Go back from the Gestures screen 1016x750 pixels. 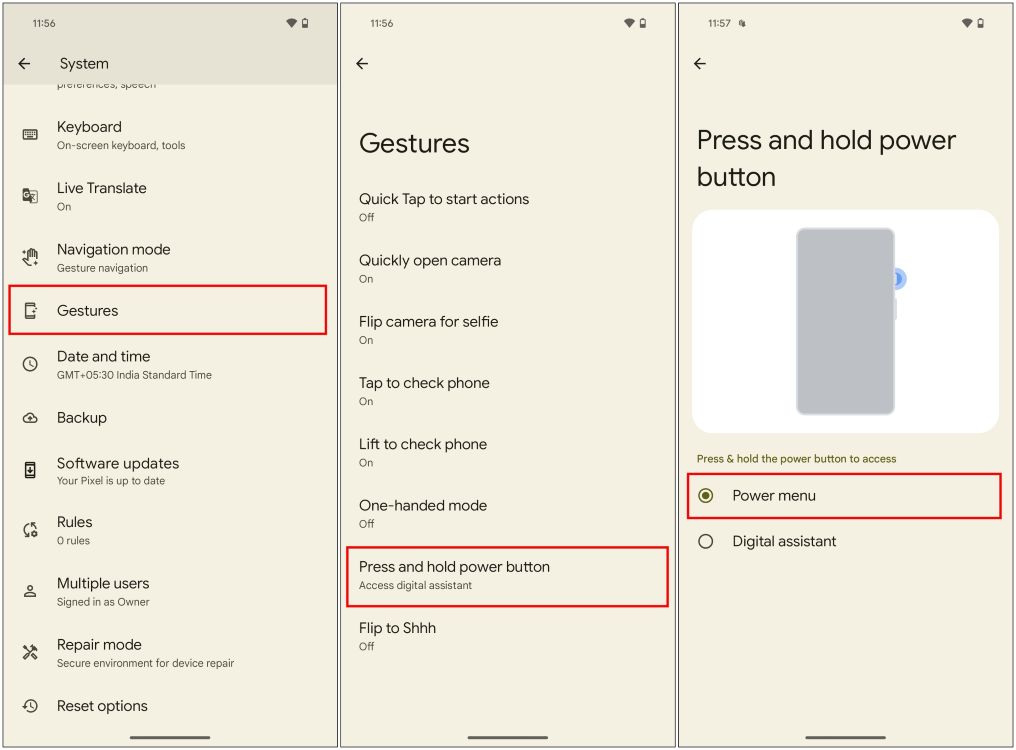[362, 64]
